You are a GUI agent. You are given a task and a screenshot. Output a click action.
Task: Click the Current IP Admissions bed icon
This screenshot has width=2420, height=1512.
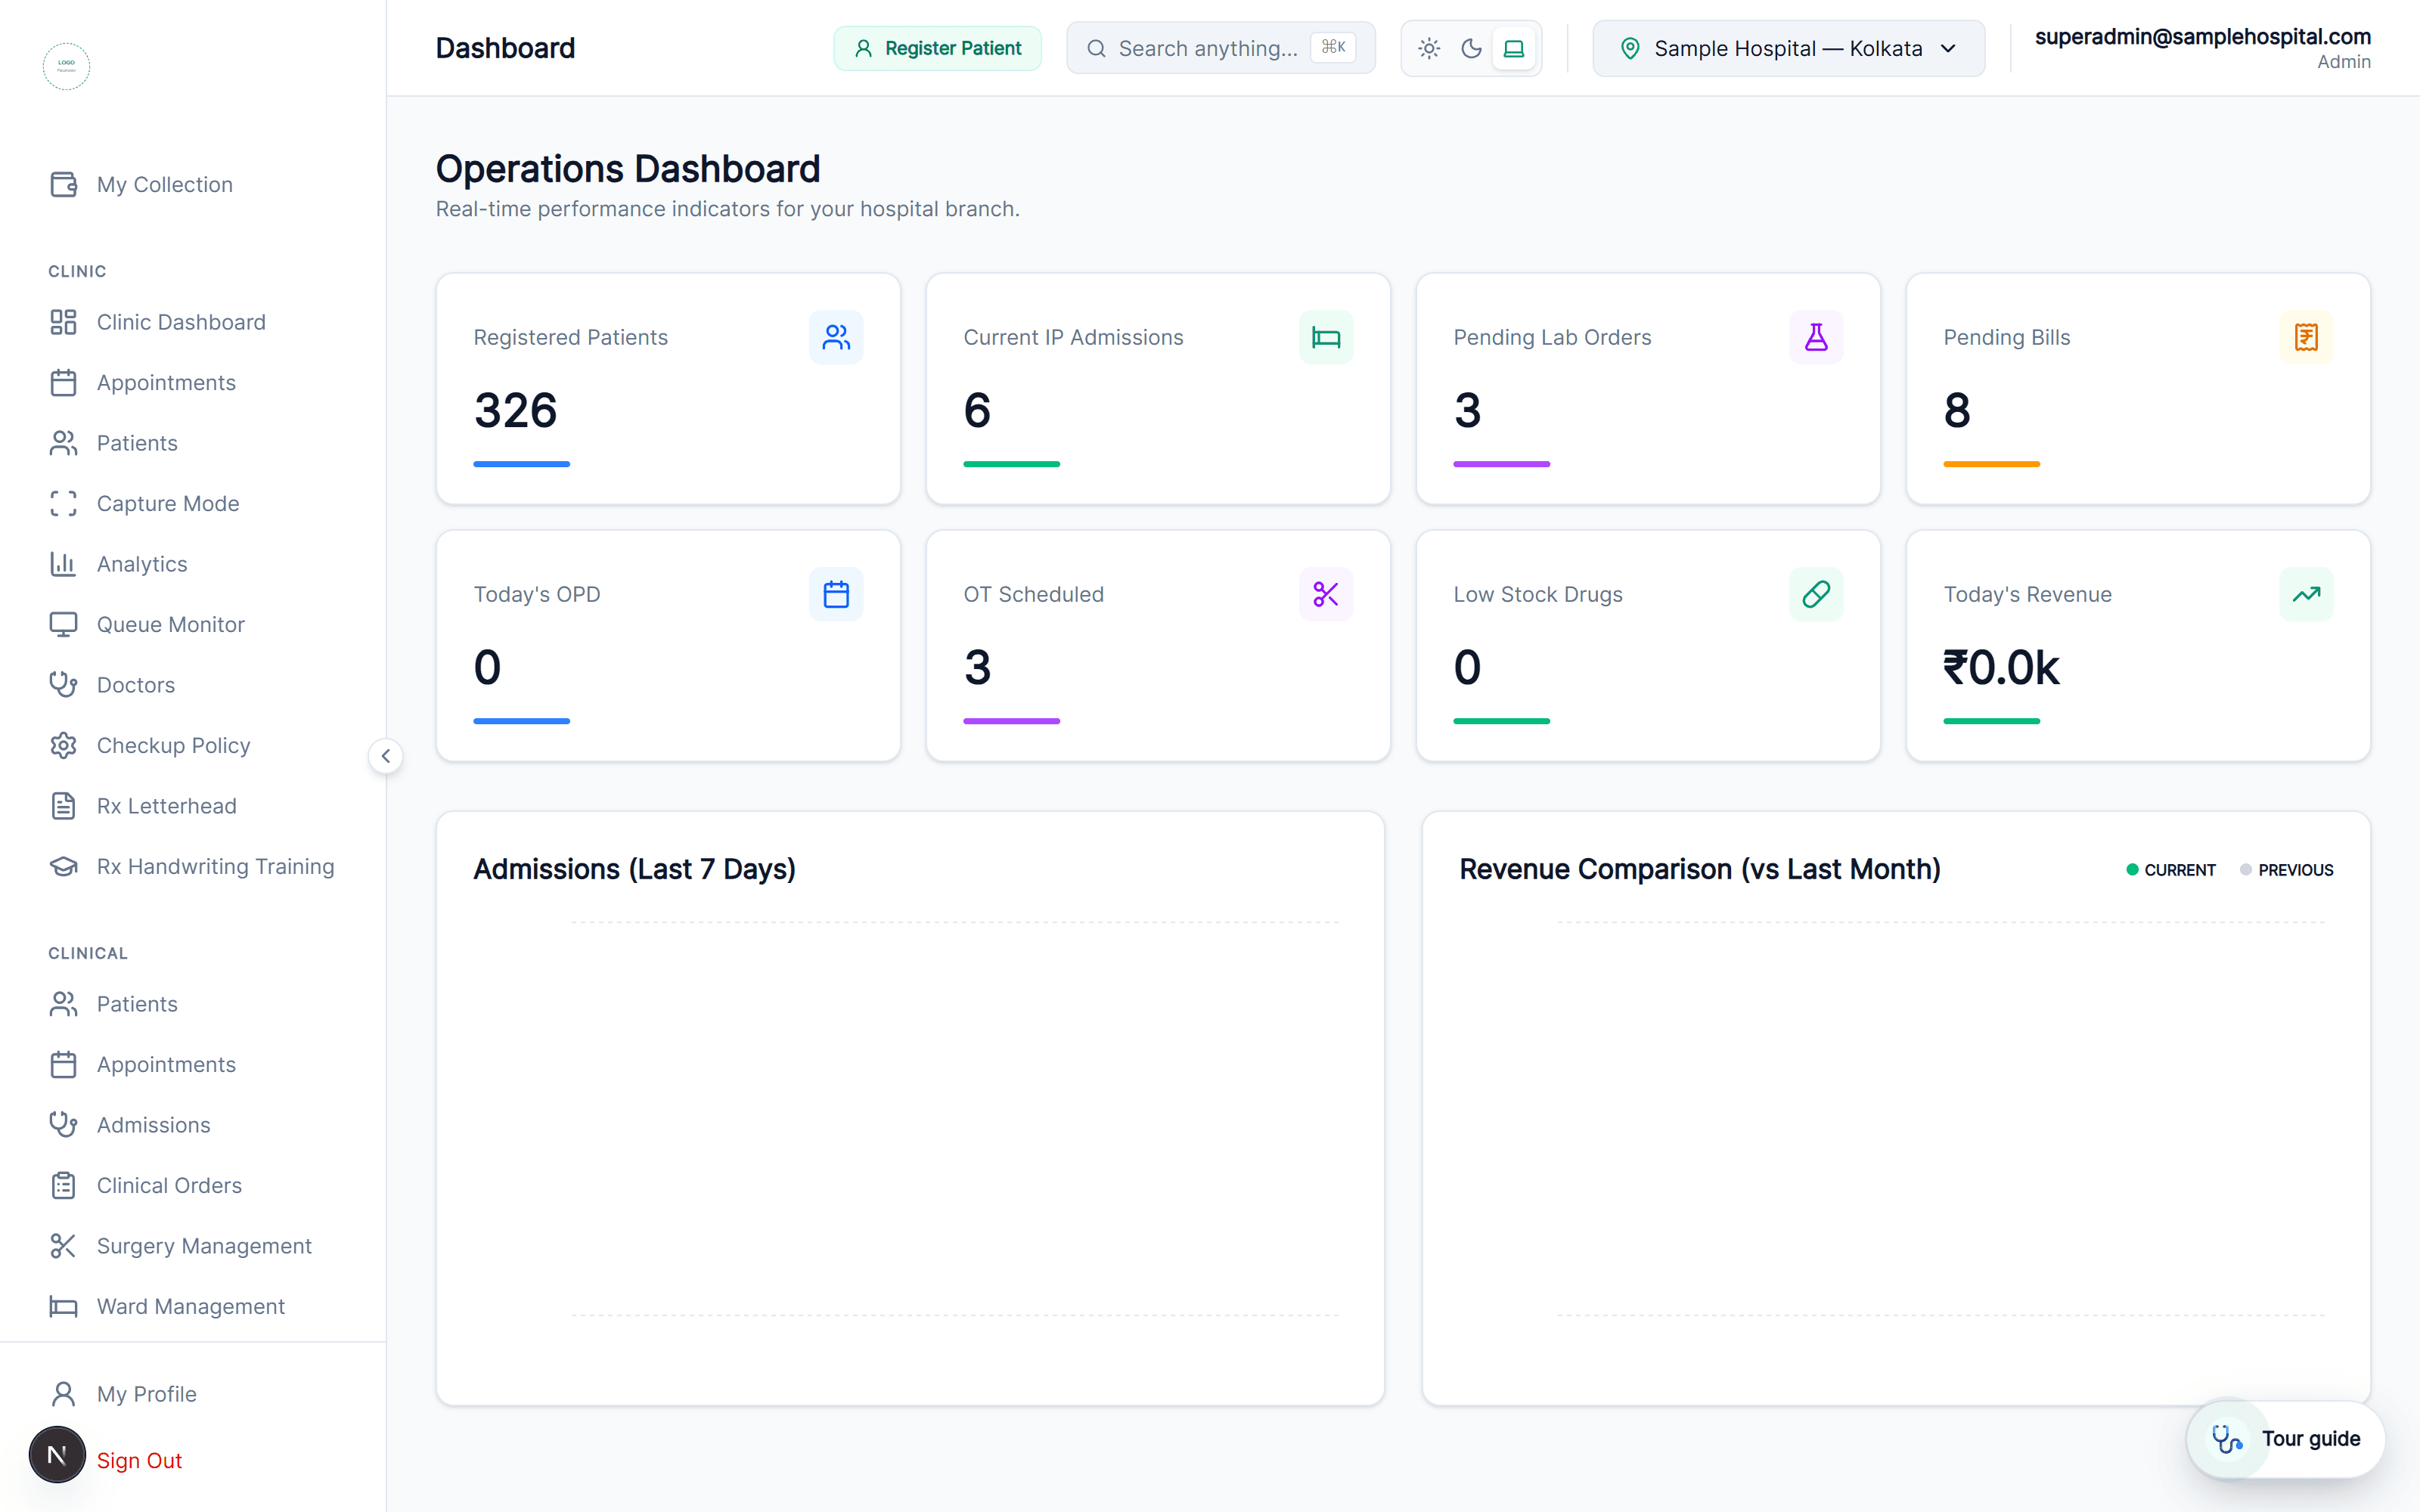[1326, 337]
